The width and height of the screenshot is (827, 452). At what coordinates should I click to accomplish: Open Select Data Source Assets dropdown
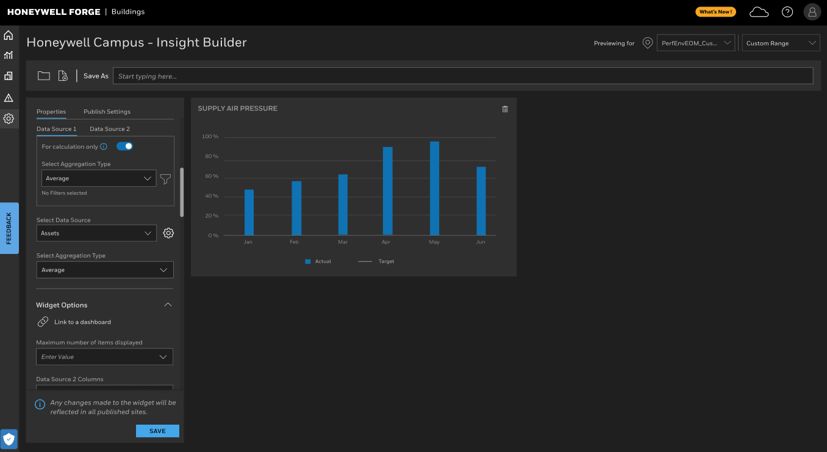pos(97,233)
